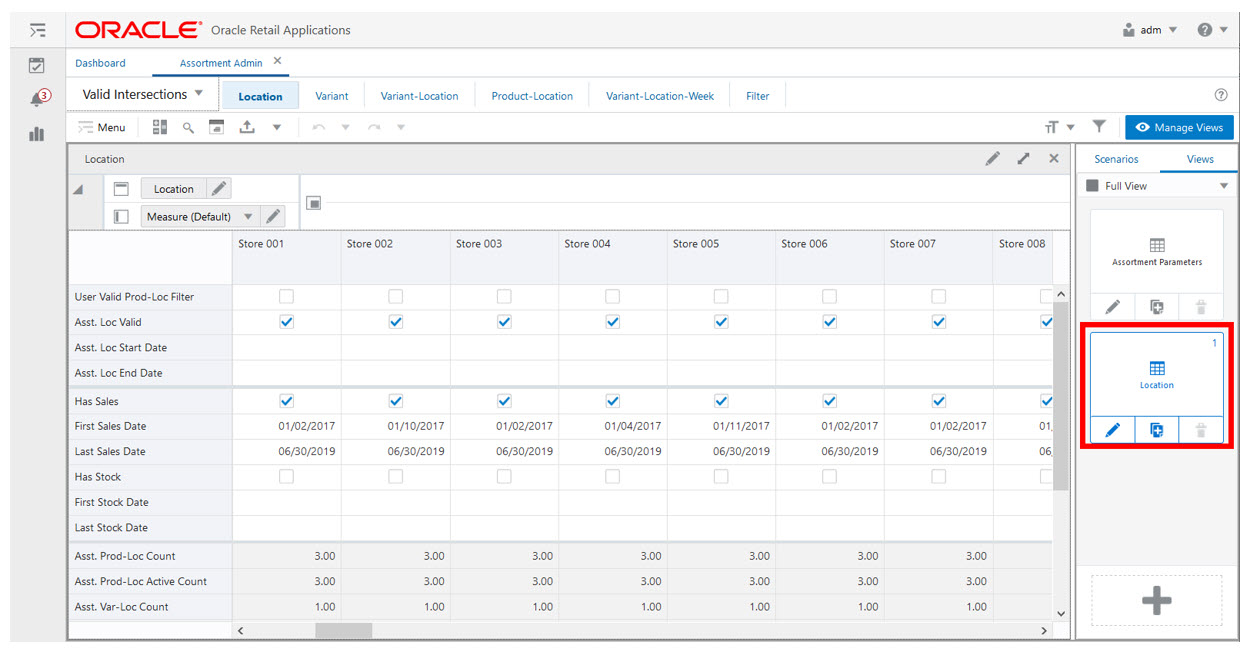Switch to the Variant-Location tab
Viewport: 1250px width, 649px height.
click(419, 96)
